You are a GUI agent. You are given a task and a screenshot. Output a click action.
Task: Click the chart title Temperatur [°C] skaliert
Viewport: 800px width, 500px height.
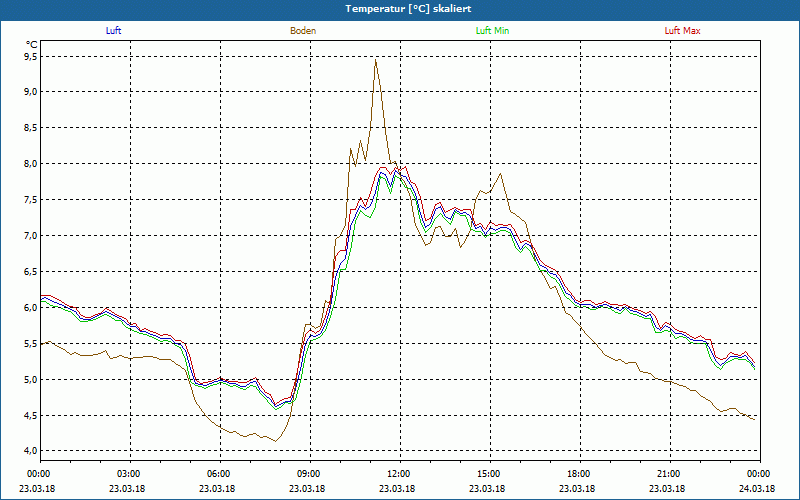[x=408, y=9]
